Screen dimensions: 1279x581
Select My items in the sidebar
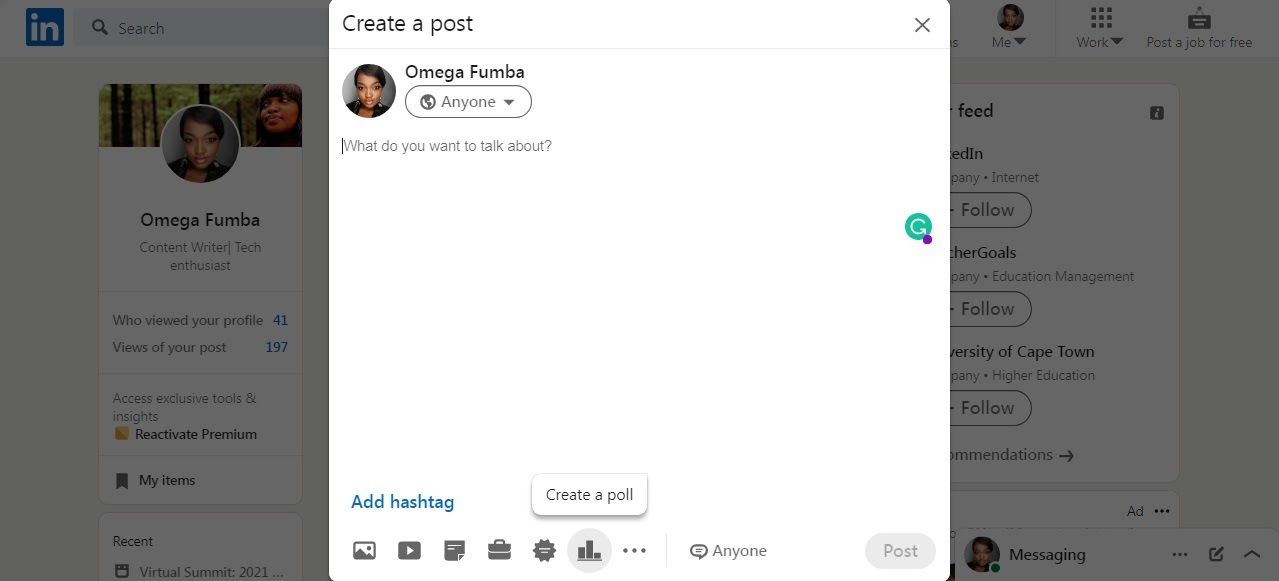point(166,480)
